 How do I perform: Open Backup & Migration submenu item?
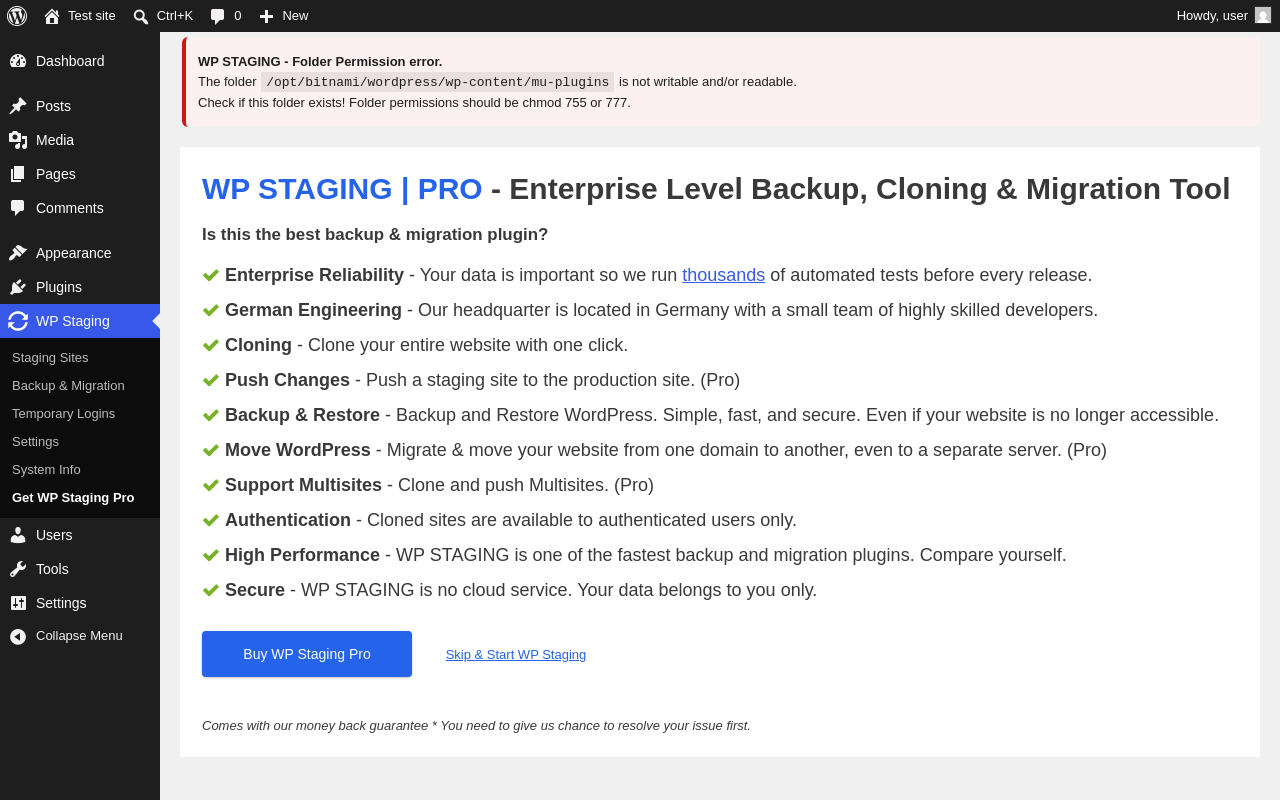pos(68,385)
